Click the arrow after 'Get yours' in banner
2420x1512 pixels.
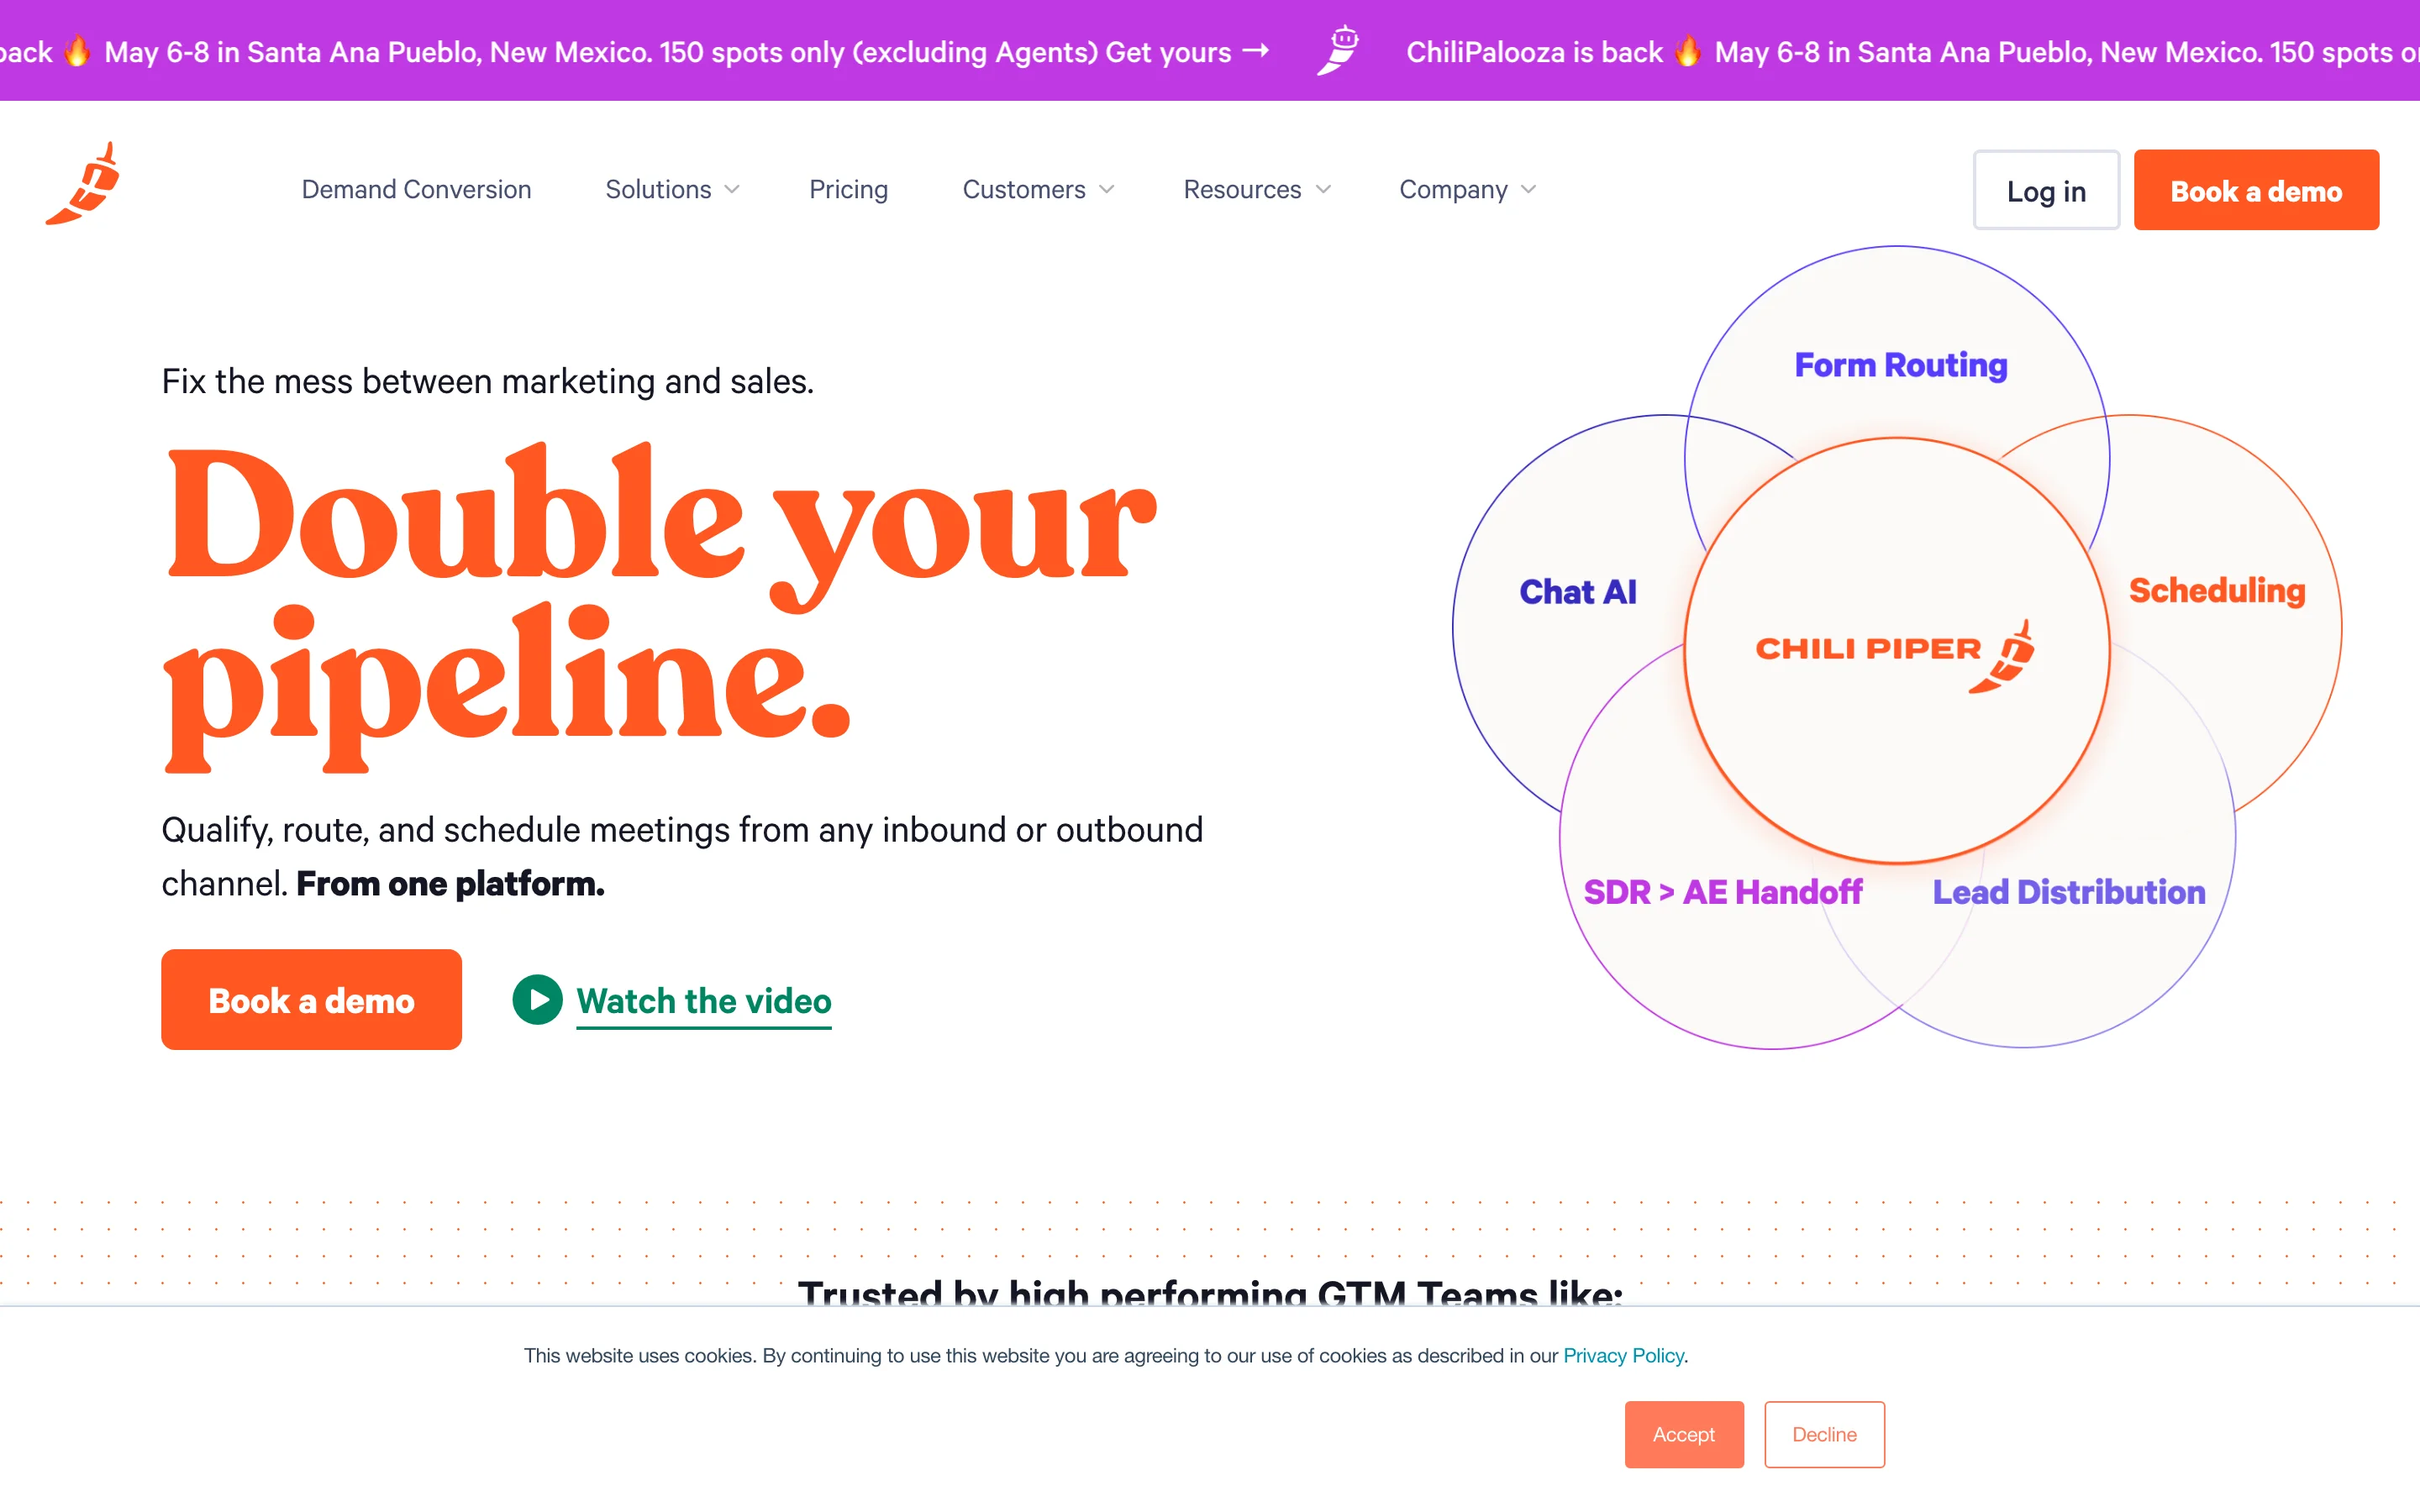pos(1255,51)
